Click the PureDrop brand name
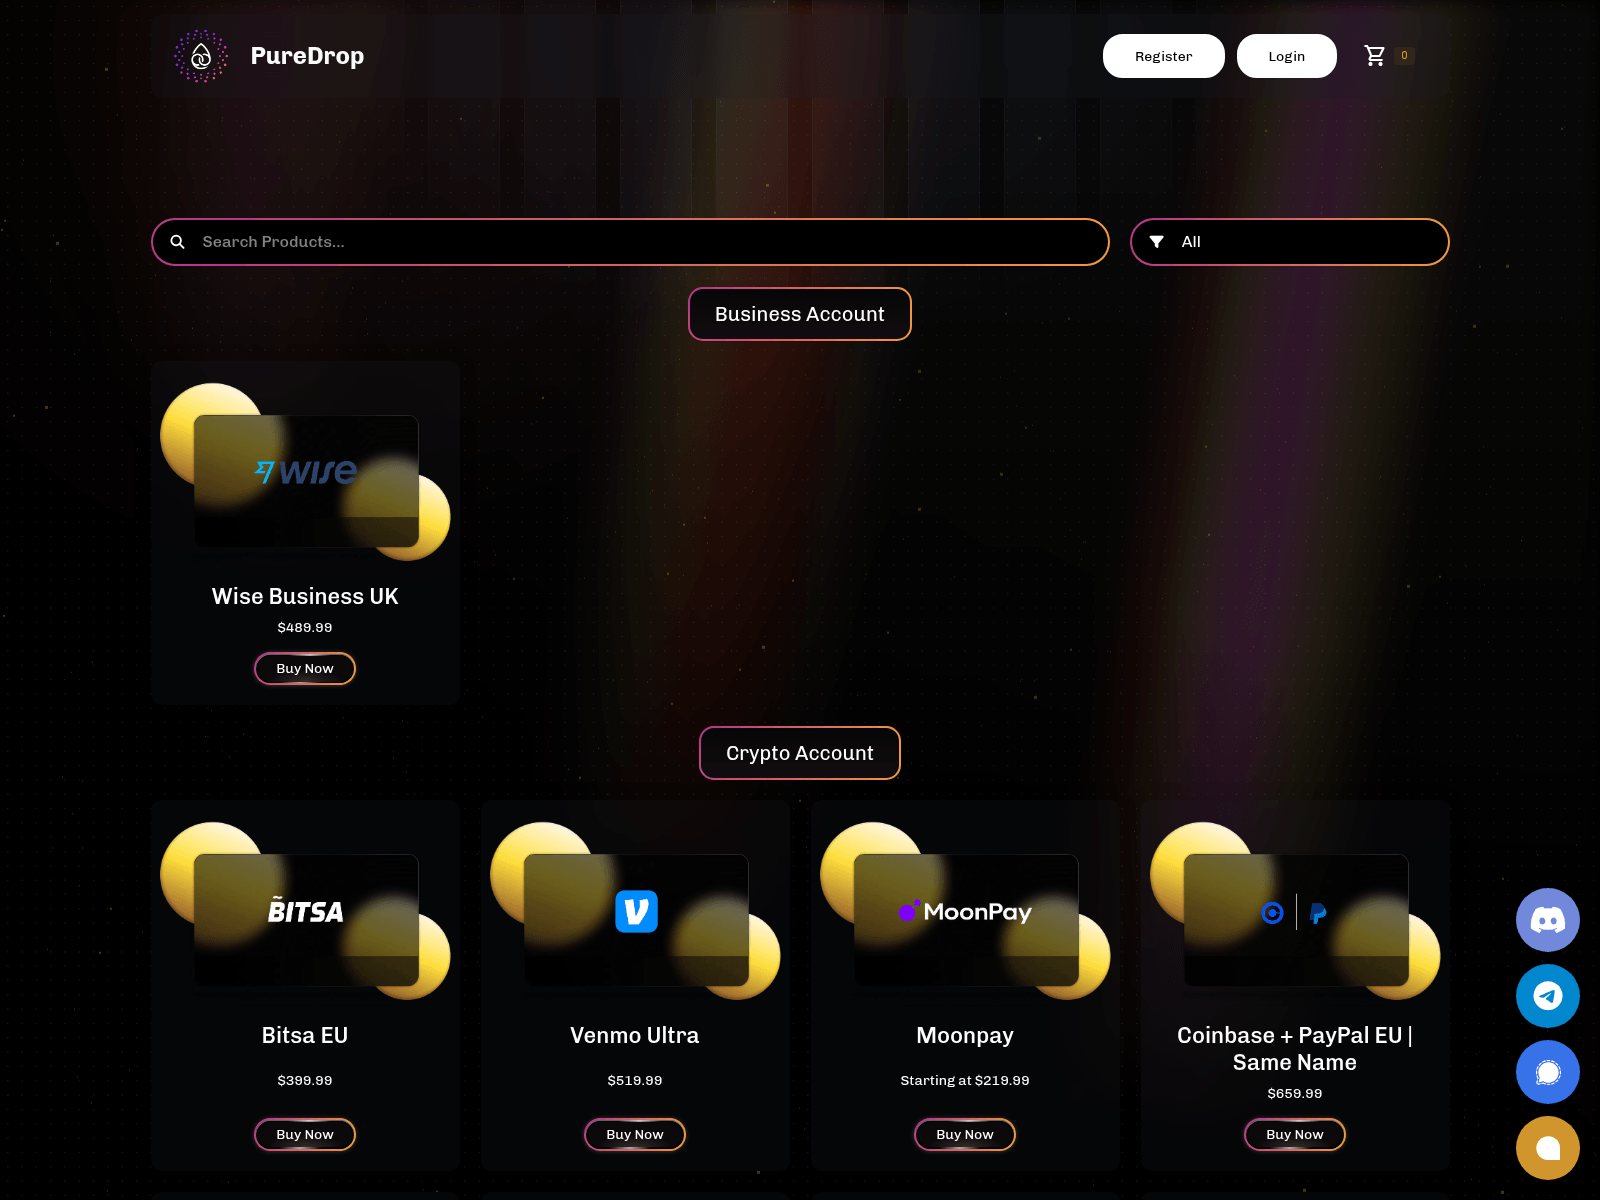 coord(307,56)
